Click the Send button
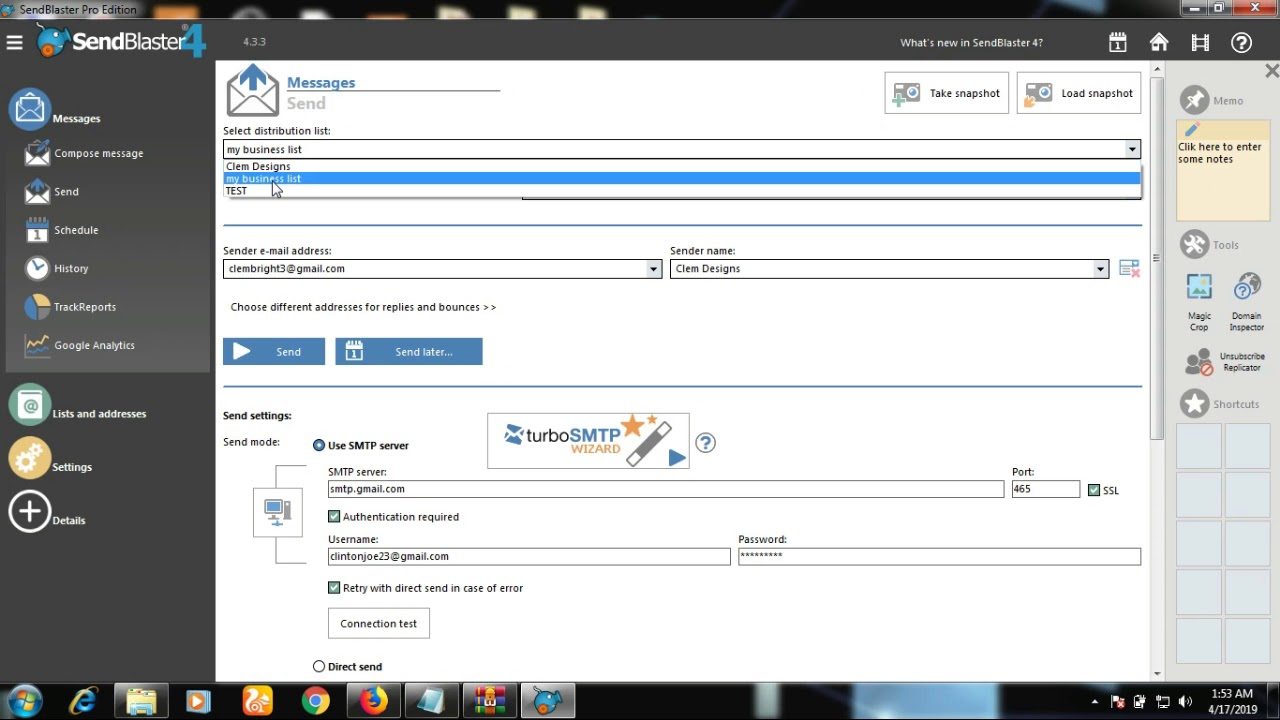This screenshot has height=720, width=1280. click(274, 351)
